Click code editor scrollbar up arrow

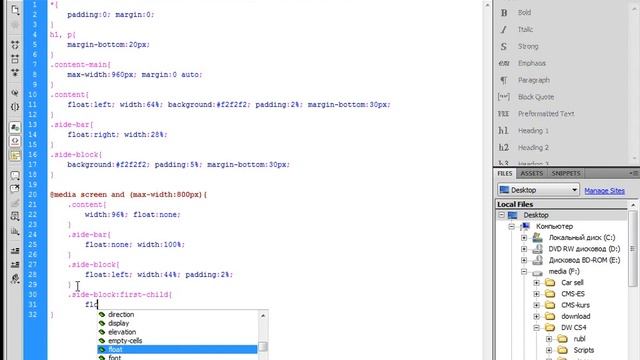pos(487,5)
